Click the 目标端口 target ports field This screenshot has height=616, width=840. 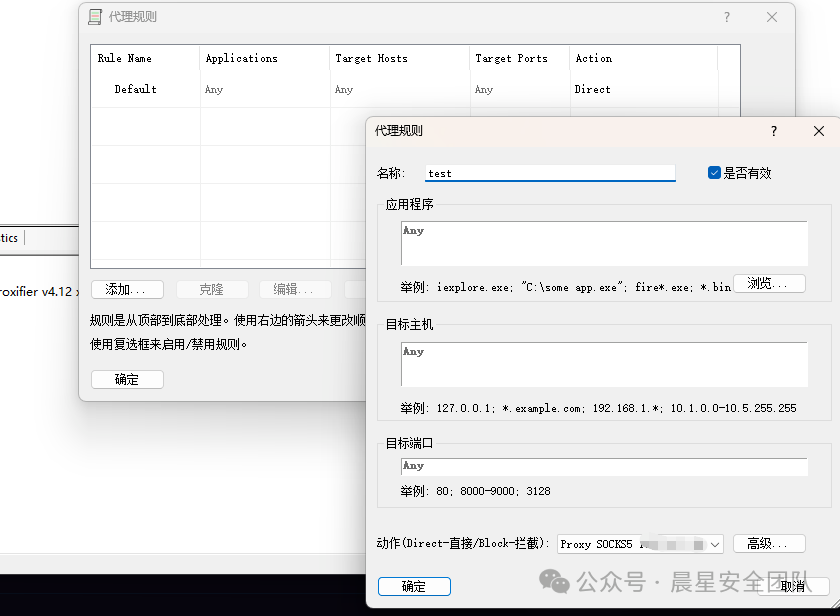point(604,467)
